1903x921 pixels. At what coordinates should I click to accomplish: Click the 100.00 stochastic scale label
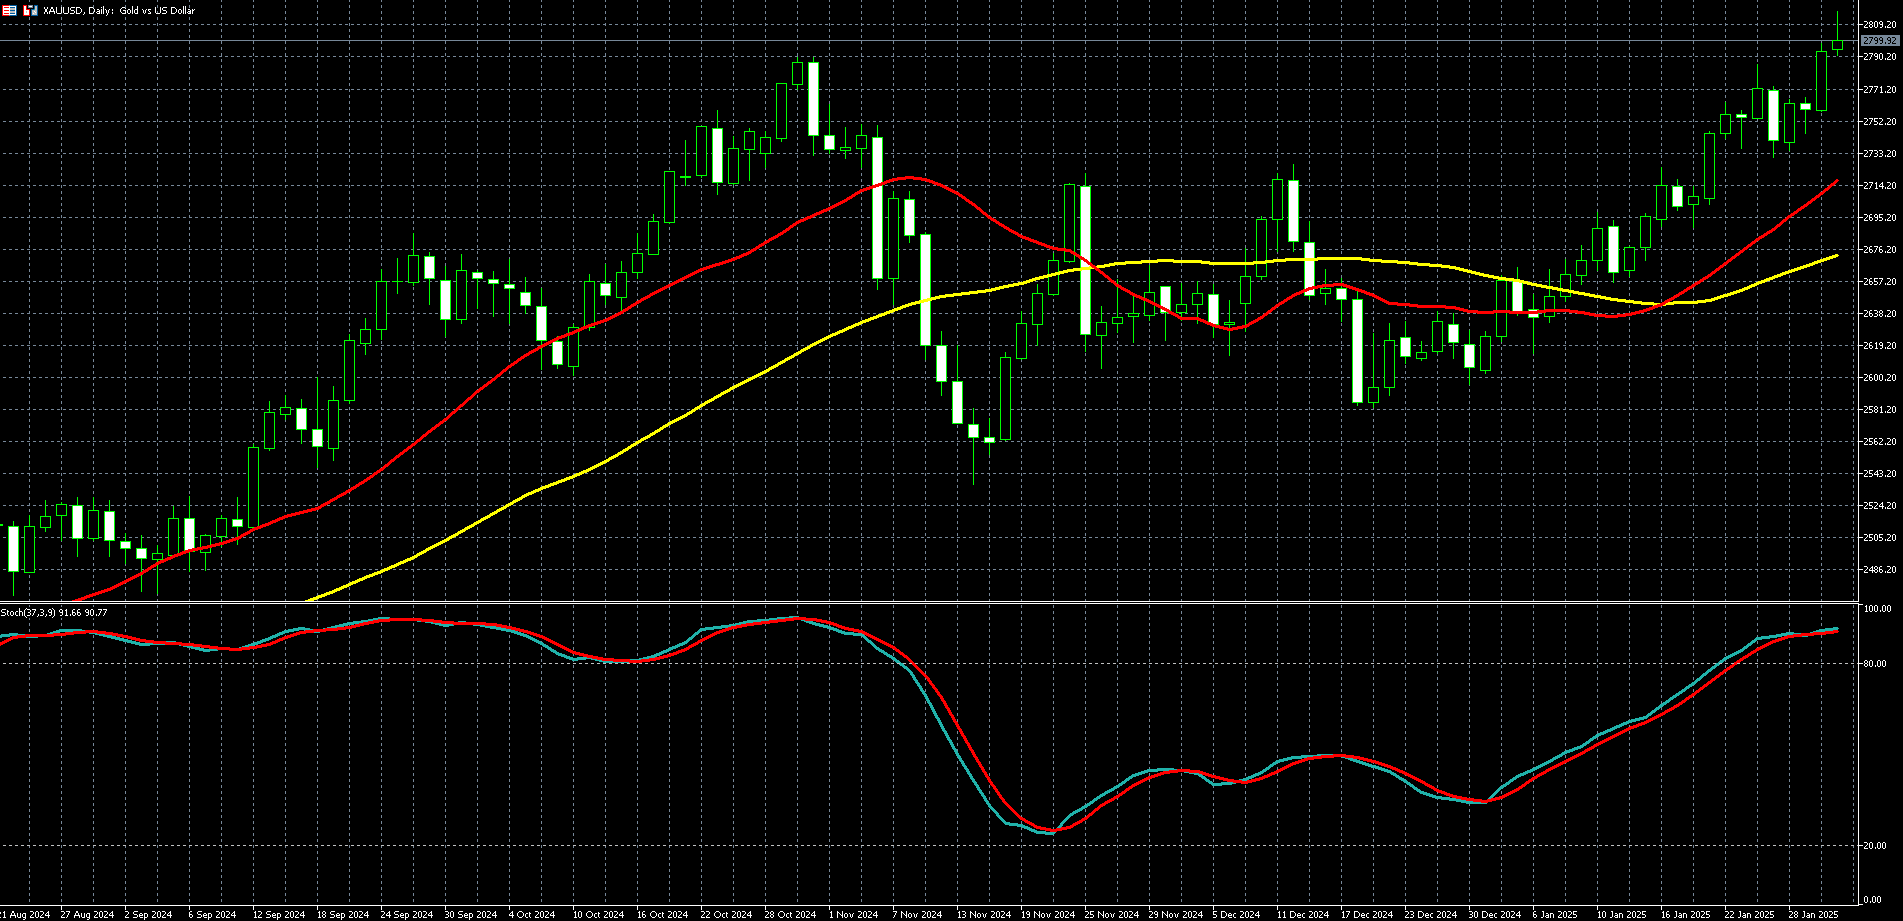pos(1877,609)
